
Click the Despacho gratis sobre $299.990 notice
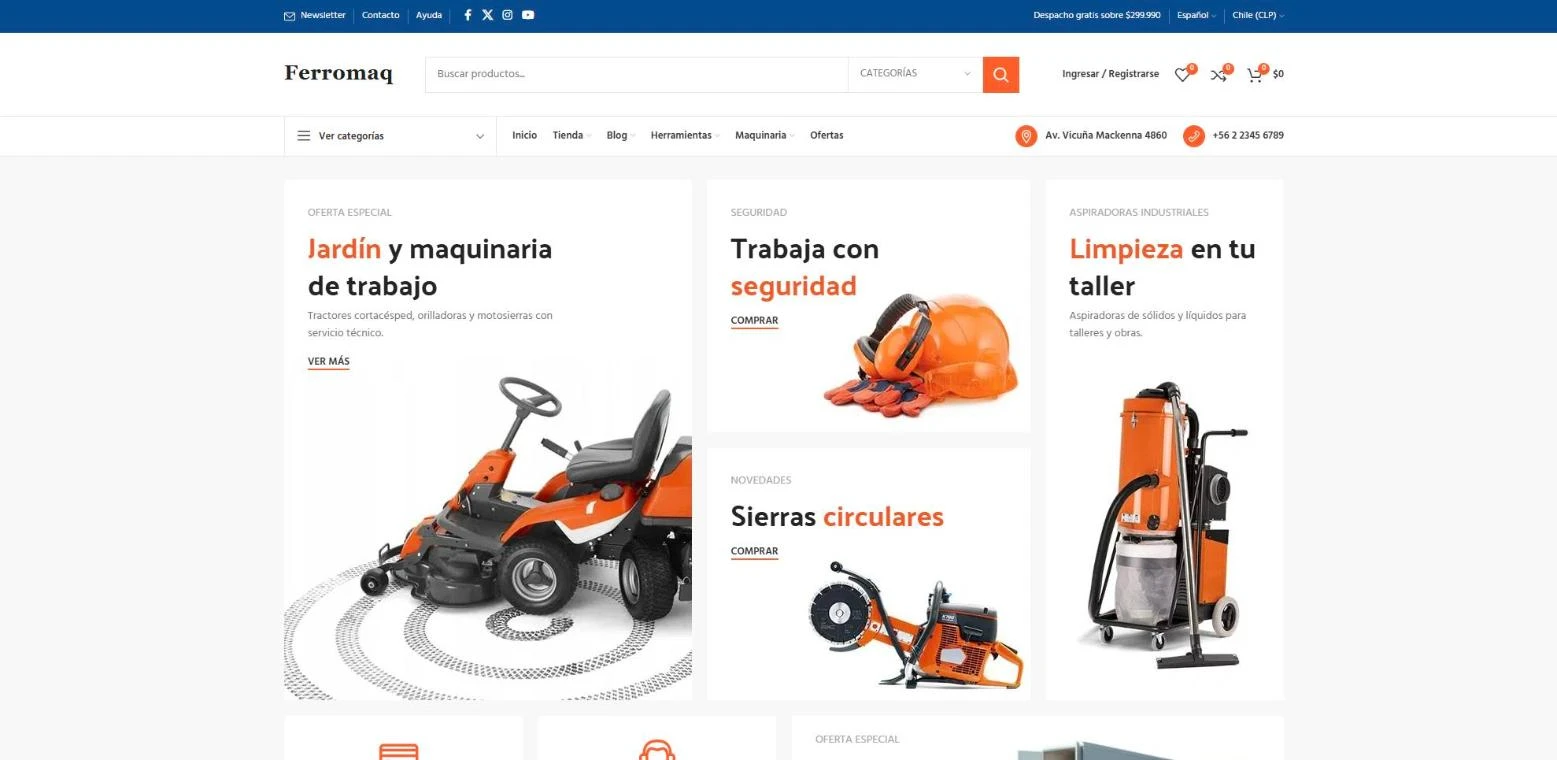coord(1097,16)
